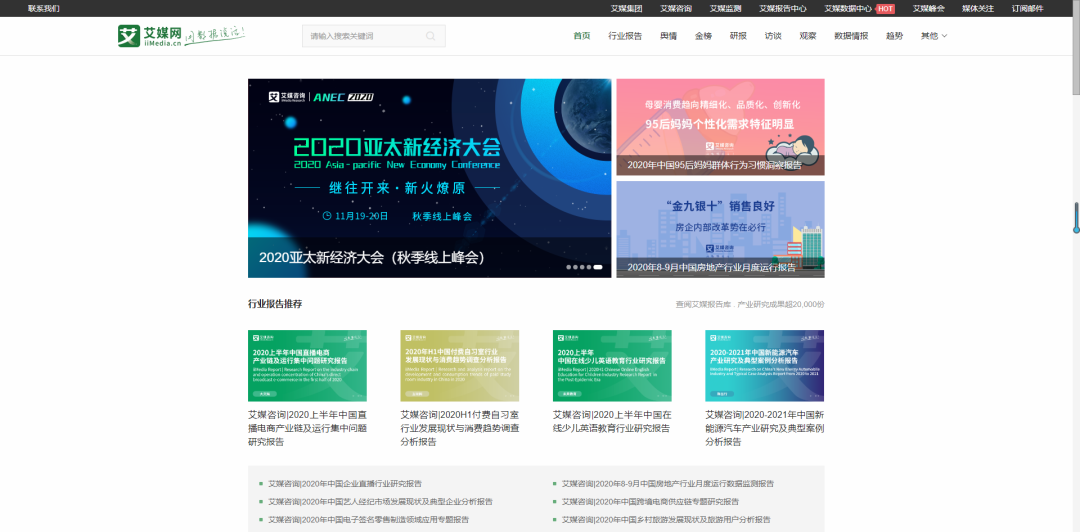Open the 舆情 nav item
Image resolution: width=1080 pixels, height=532 pixels.
[668, 36]
